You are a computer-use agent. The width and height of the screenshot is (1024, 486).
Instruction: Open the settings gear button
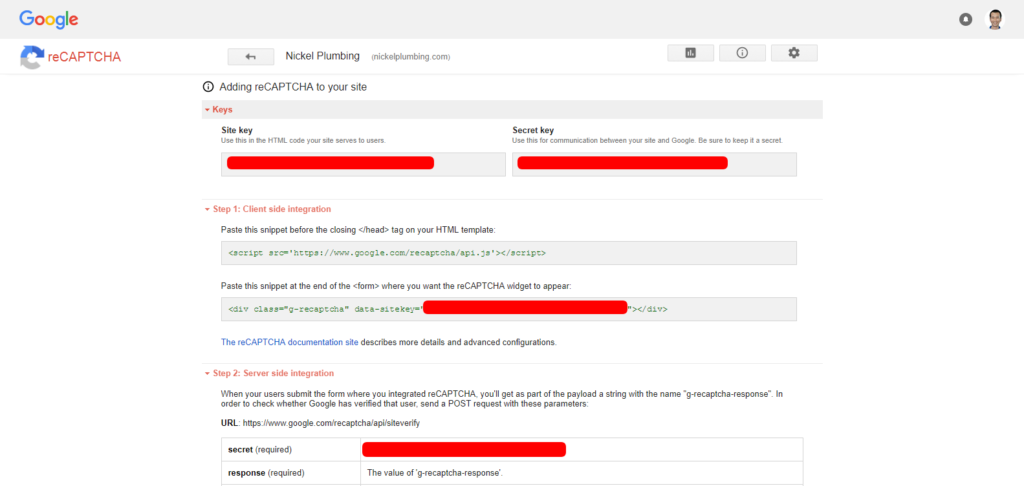click(794, 53)
